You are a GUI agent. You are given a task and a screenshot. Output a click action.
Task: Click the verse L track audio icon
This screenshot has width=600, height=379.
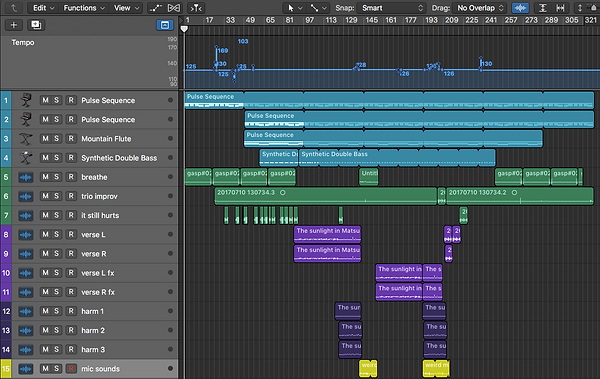pyautogui.click(x=26, y=235)
